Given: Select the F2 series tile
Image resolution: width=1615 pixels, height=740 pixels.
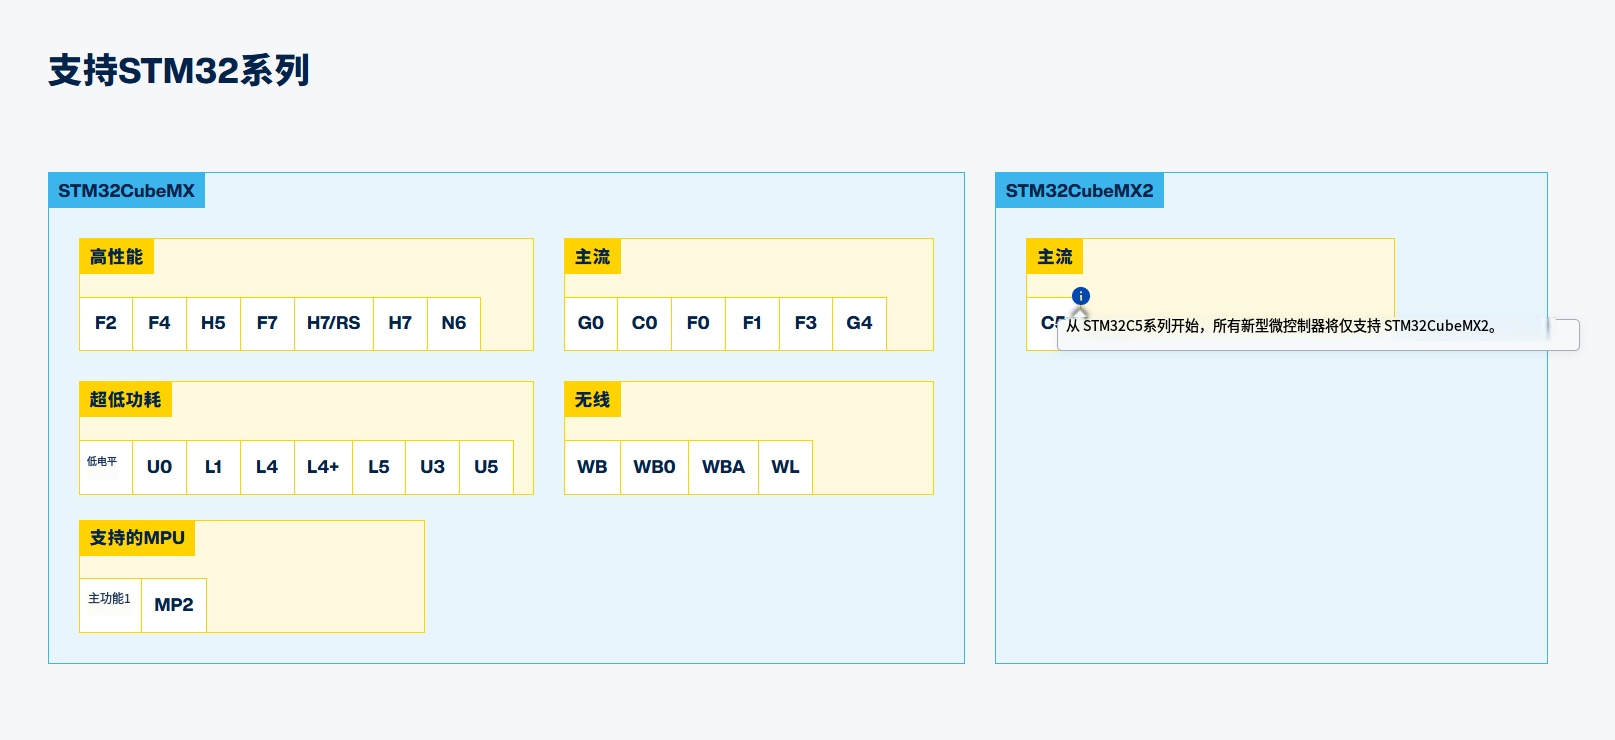Looking at the screenshot, I should tap(106, 323).
